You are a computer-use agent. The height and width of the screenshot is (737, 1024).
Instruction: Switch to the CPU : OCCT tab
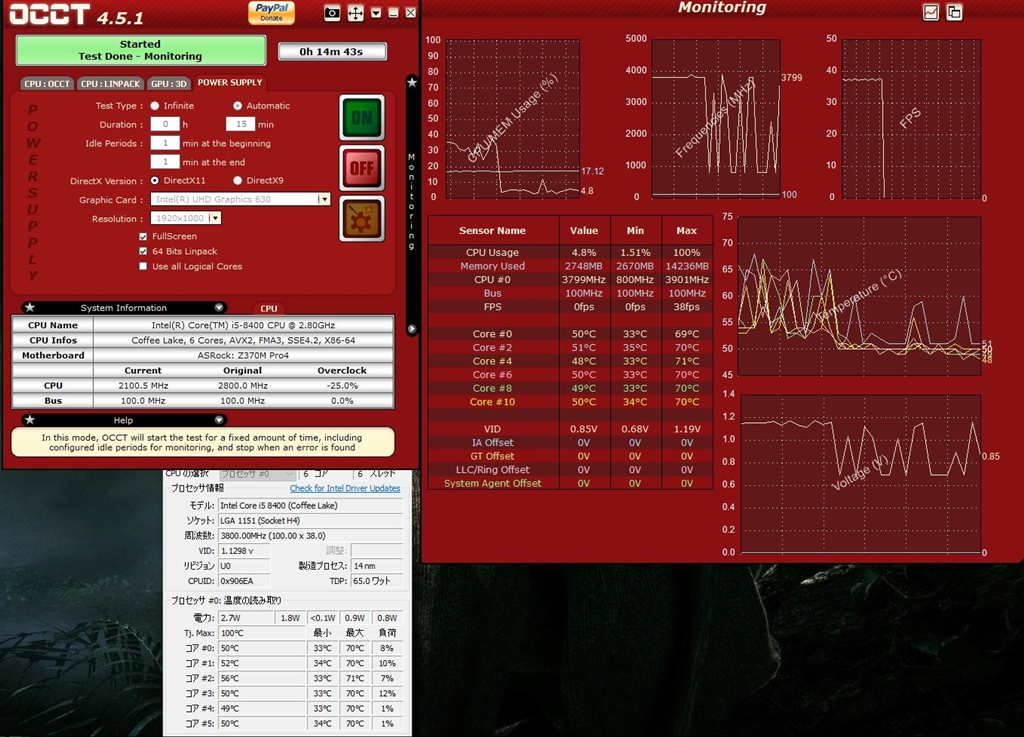47,84
